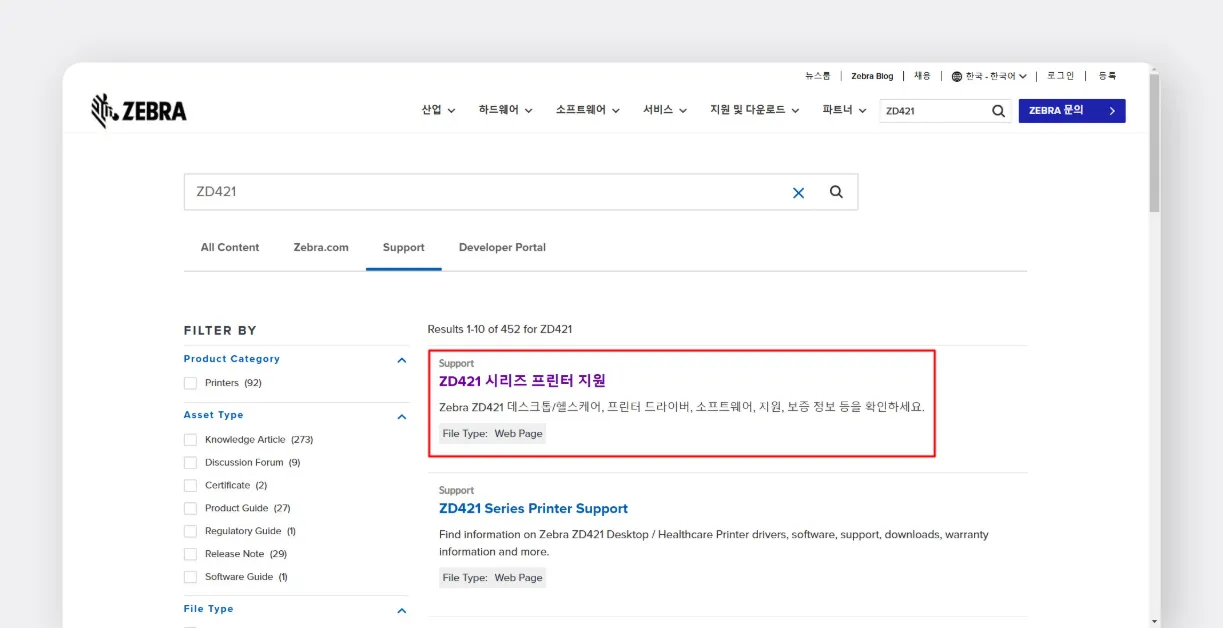Viewport: 1223px width, 628px height.
Task: Click "Results 1-10 of 452 for ZD421" text
Action: [500, 329]
